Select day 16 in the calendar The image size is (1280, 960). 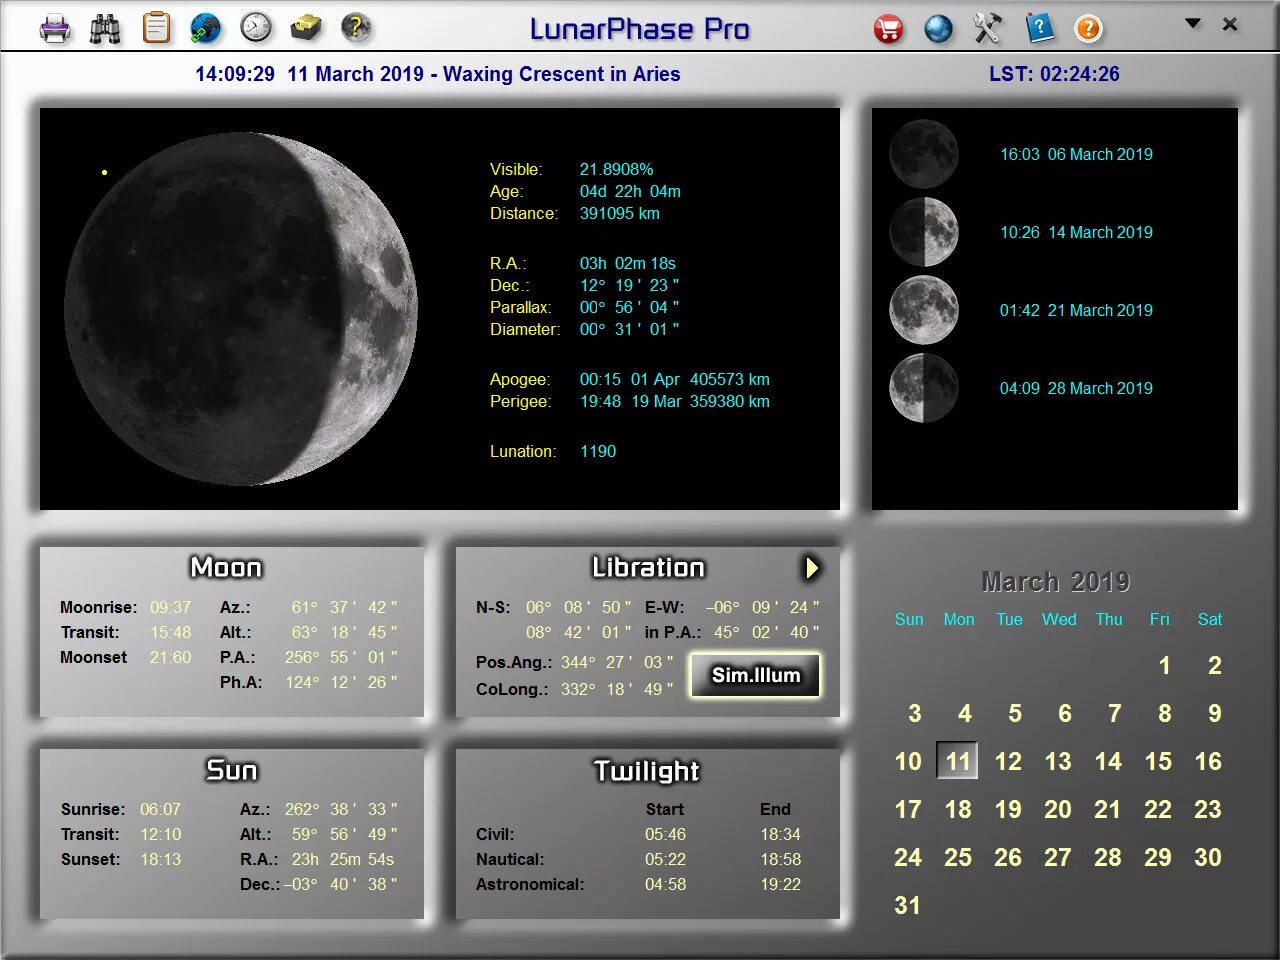click(x=1208, y=761)
